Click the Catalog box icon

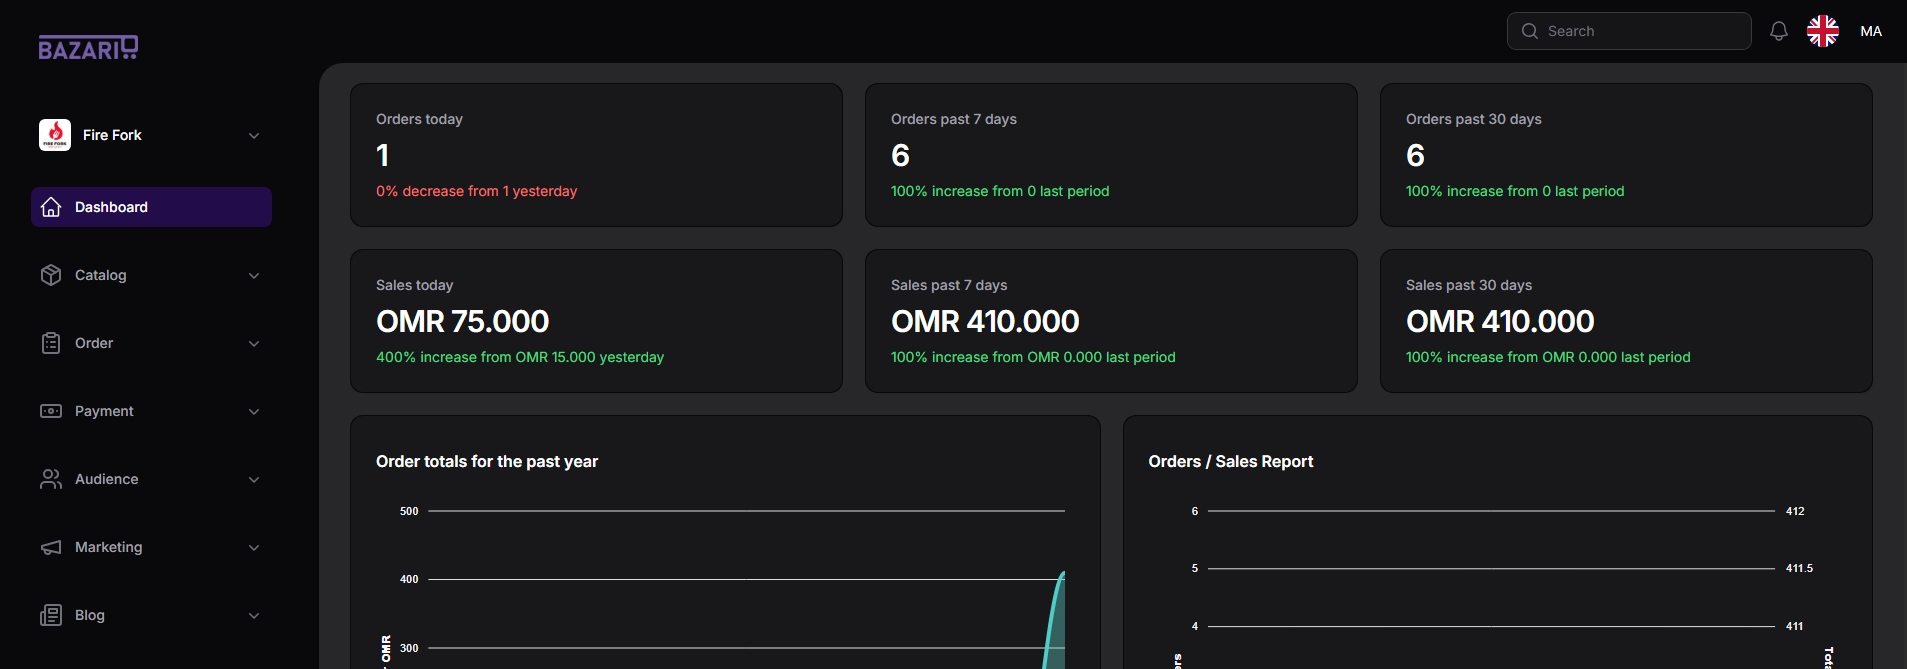[x=51, y=275]
